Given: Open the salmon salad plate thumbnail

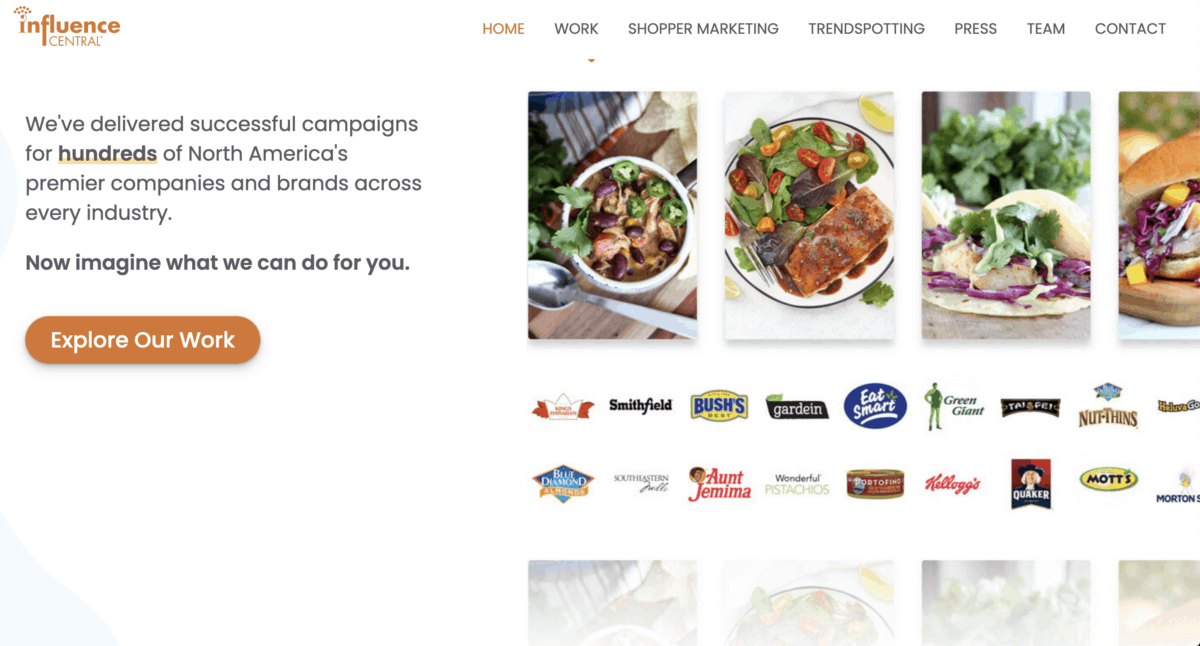Looking at the screenshot, I should 809,215.
